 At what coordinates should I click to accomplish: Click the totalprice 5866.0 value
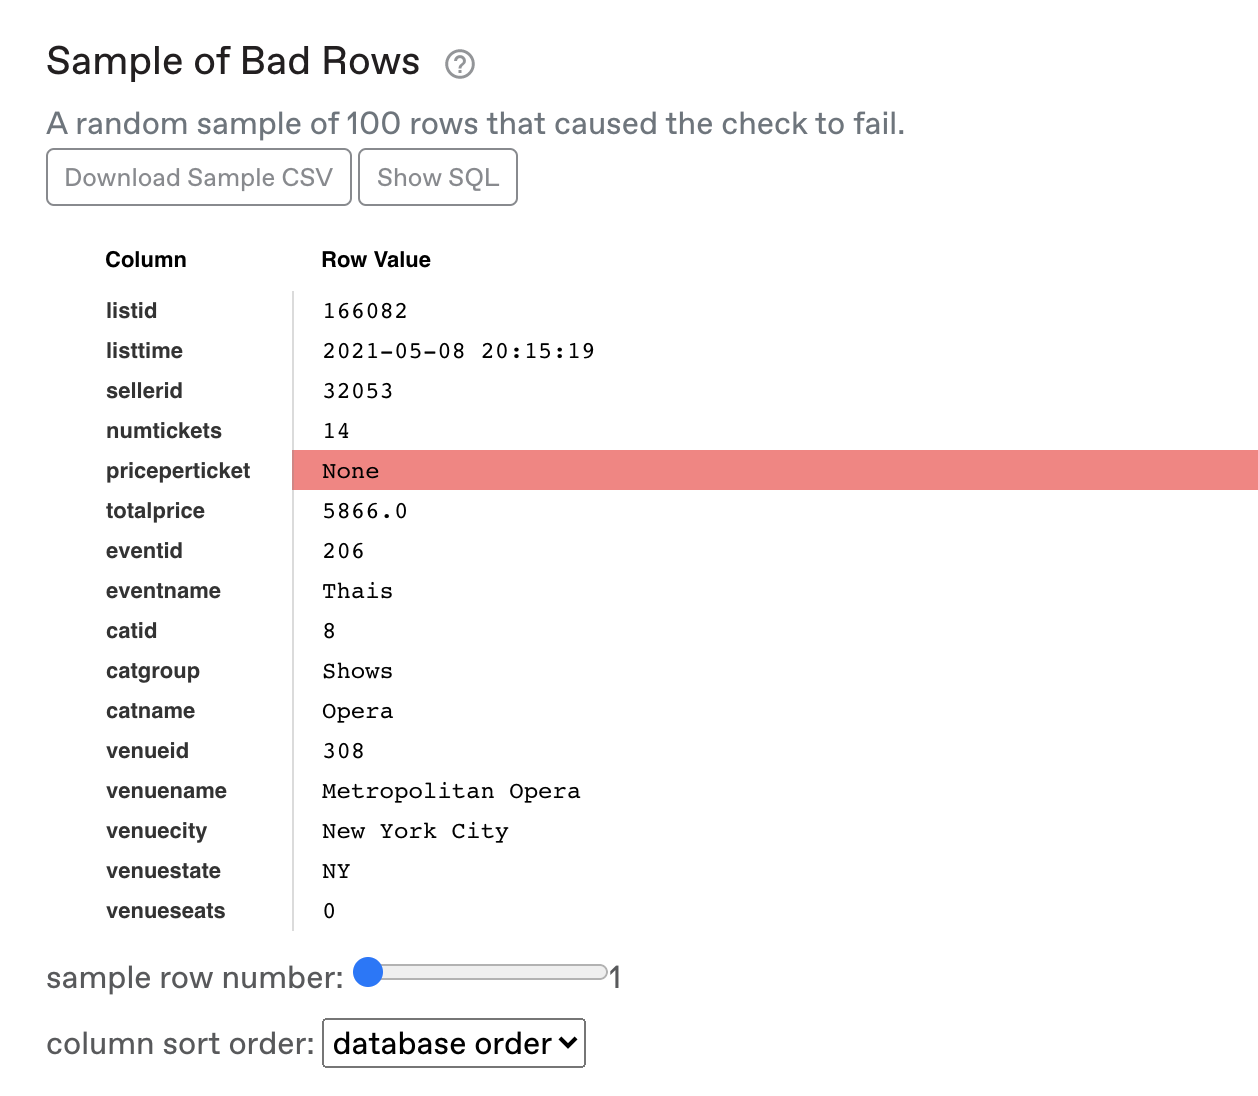click(x=365, y=511)
